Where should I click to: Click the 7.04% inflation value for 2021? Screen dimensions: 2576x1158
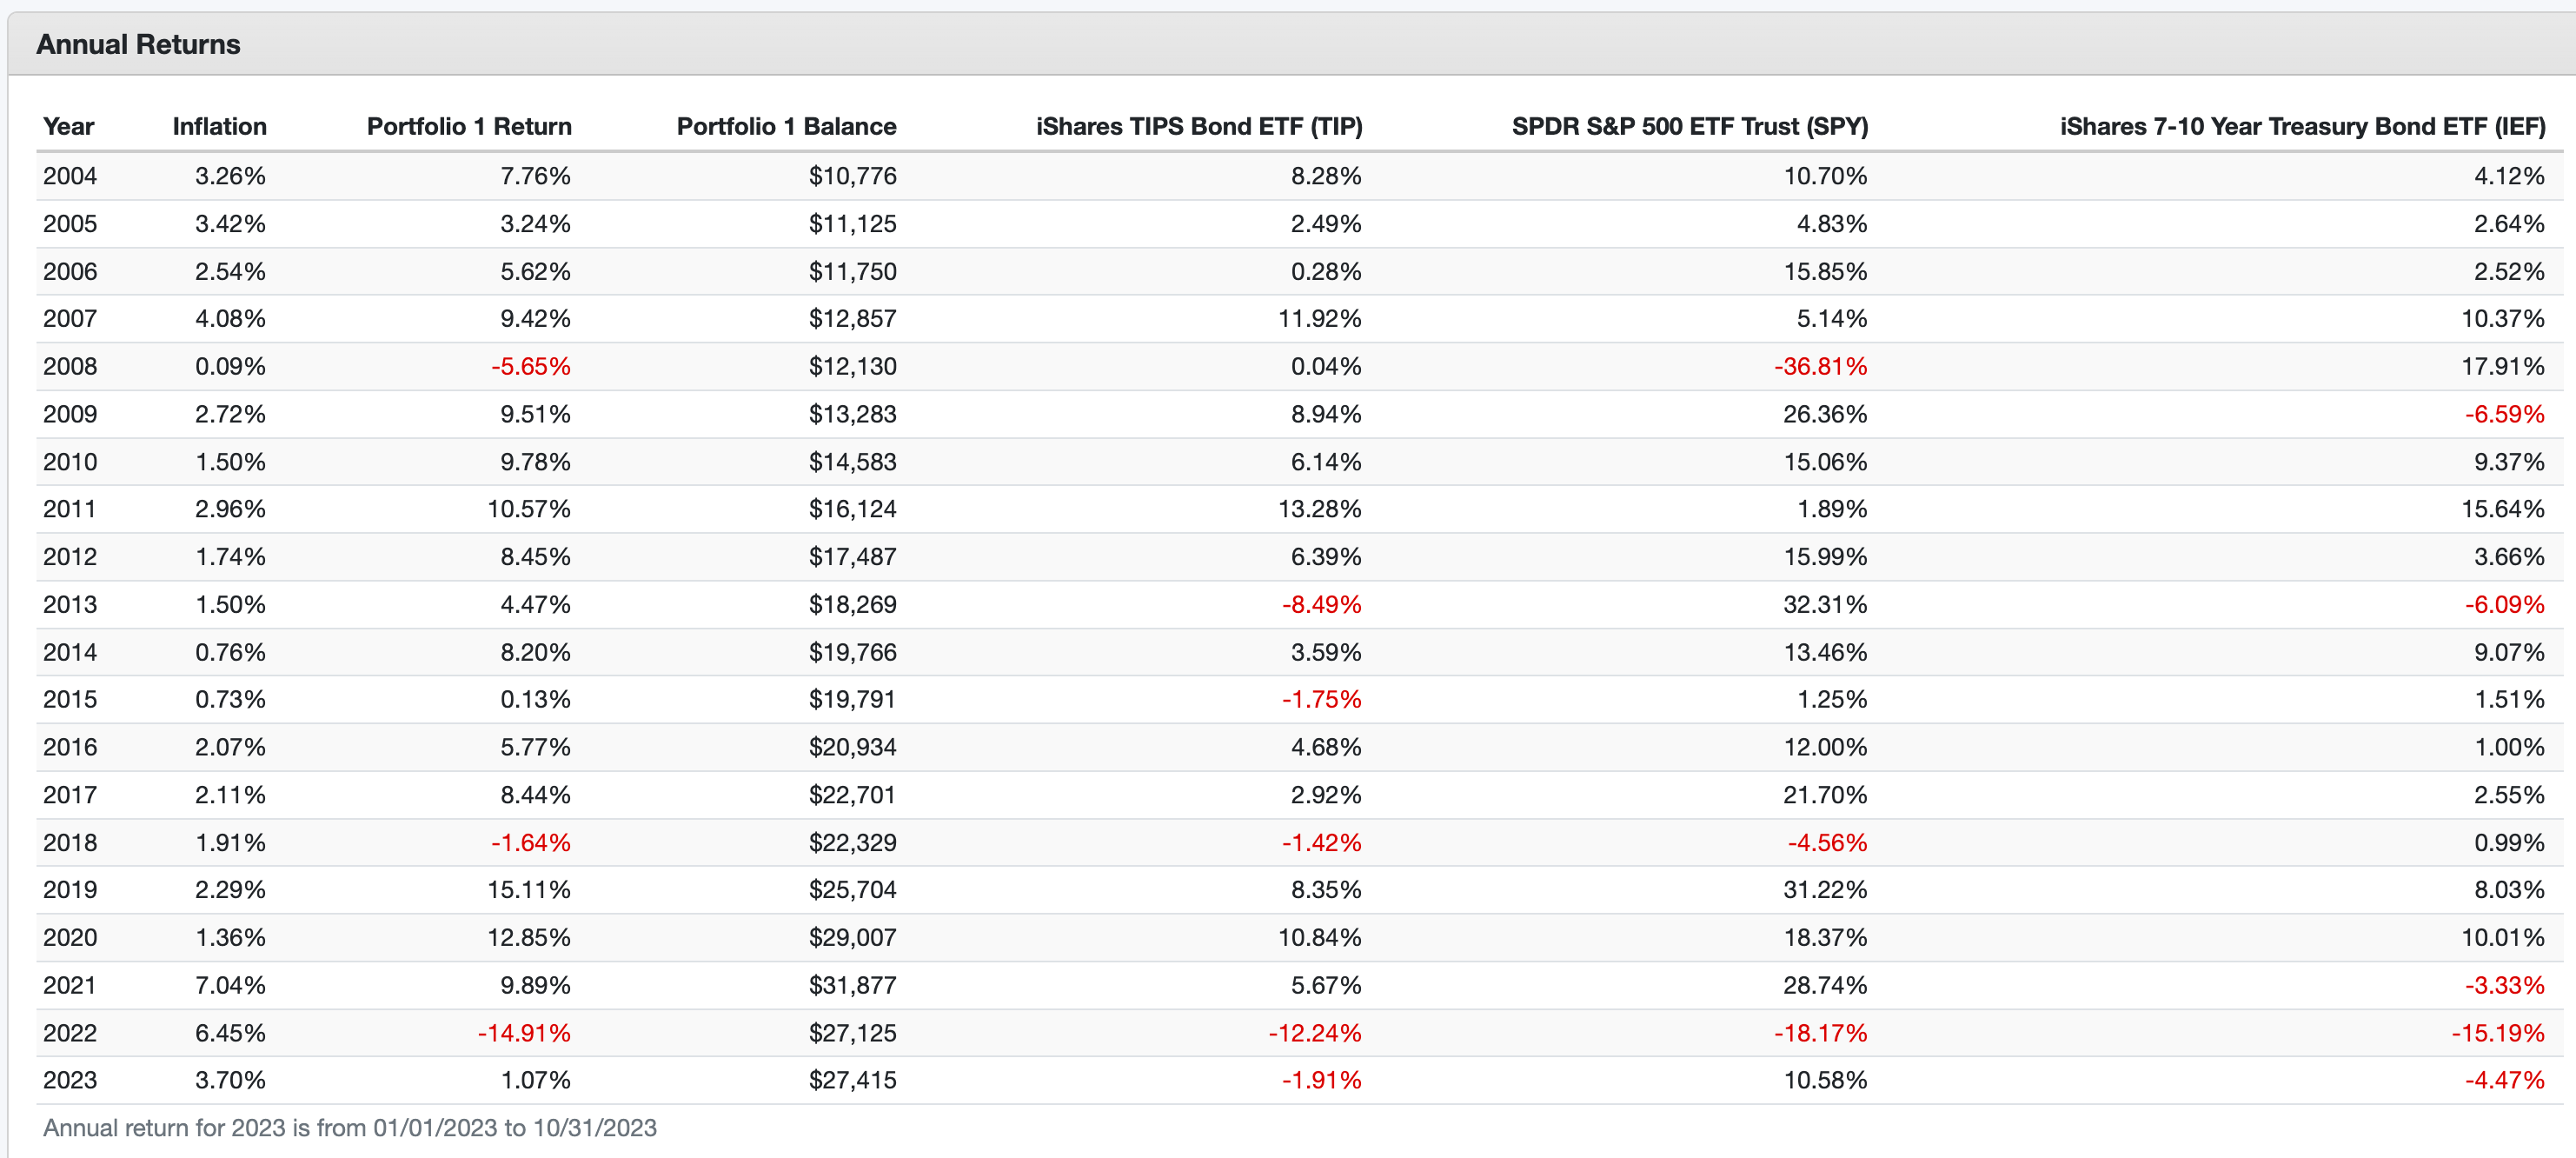click(x=230, y=985)
